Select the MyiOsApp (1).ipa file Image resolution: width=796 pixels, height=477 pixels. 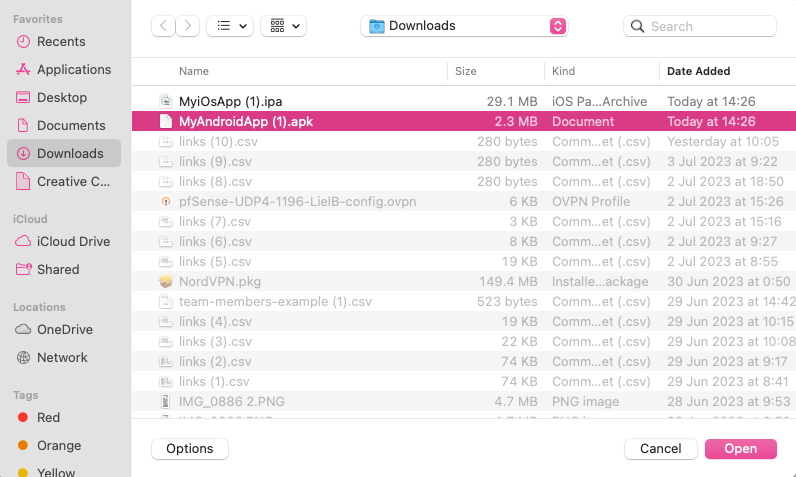click(232, 102)
